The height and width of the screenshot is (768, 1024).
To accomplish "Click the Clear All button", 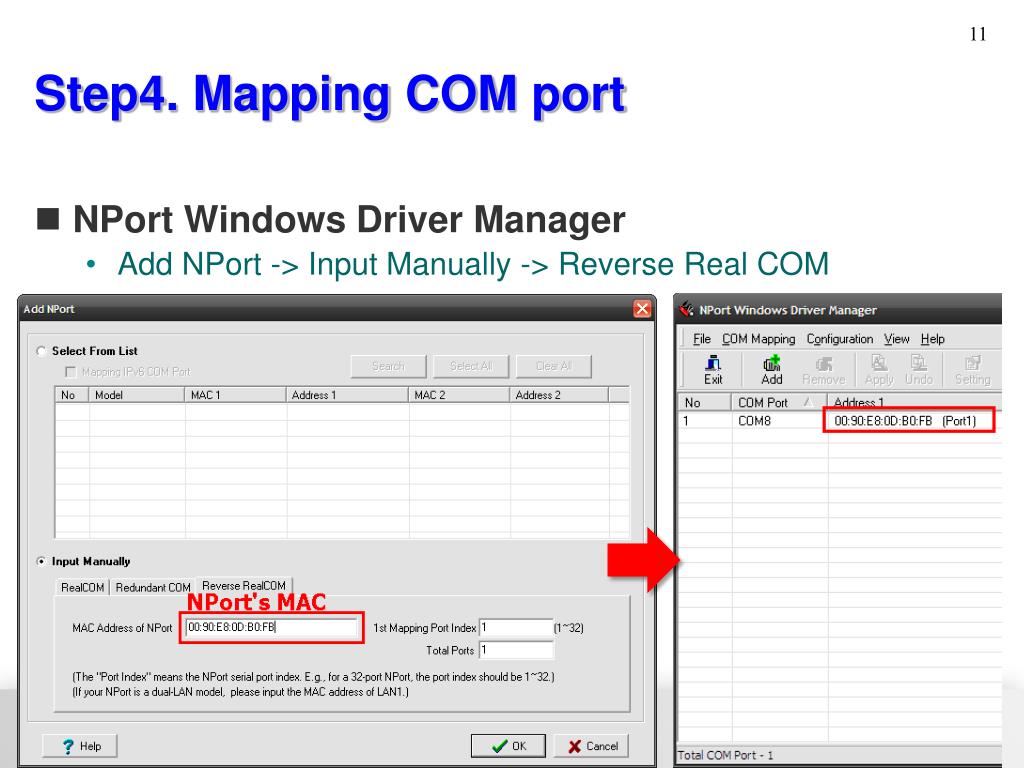I will [553, 366].
